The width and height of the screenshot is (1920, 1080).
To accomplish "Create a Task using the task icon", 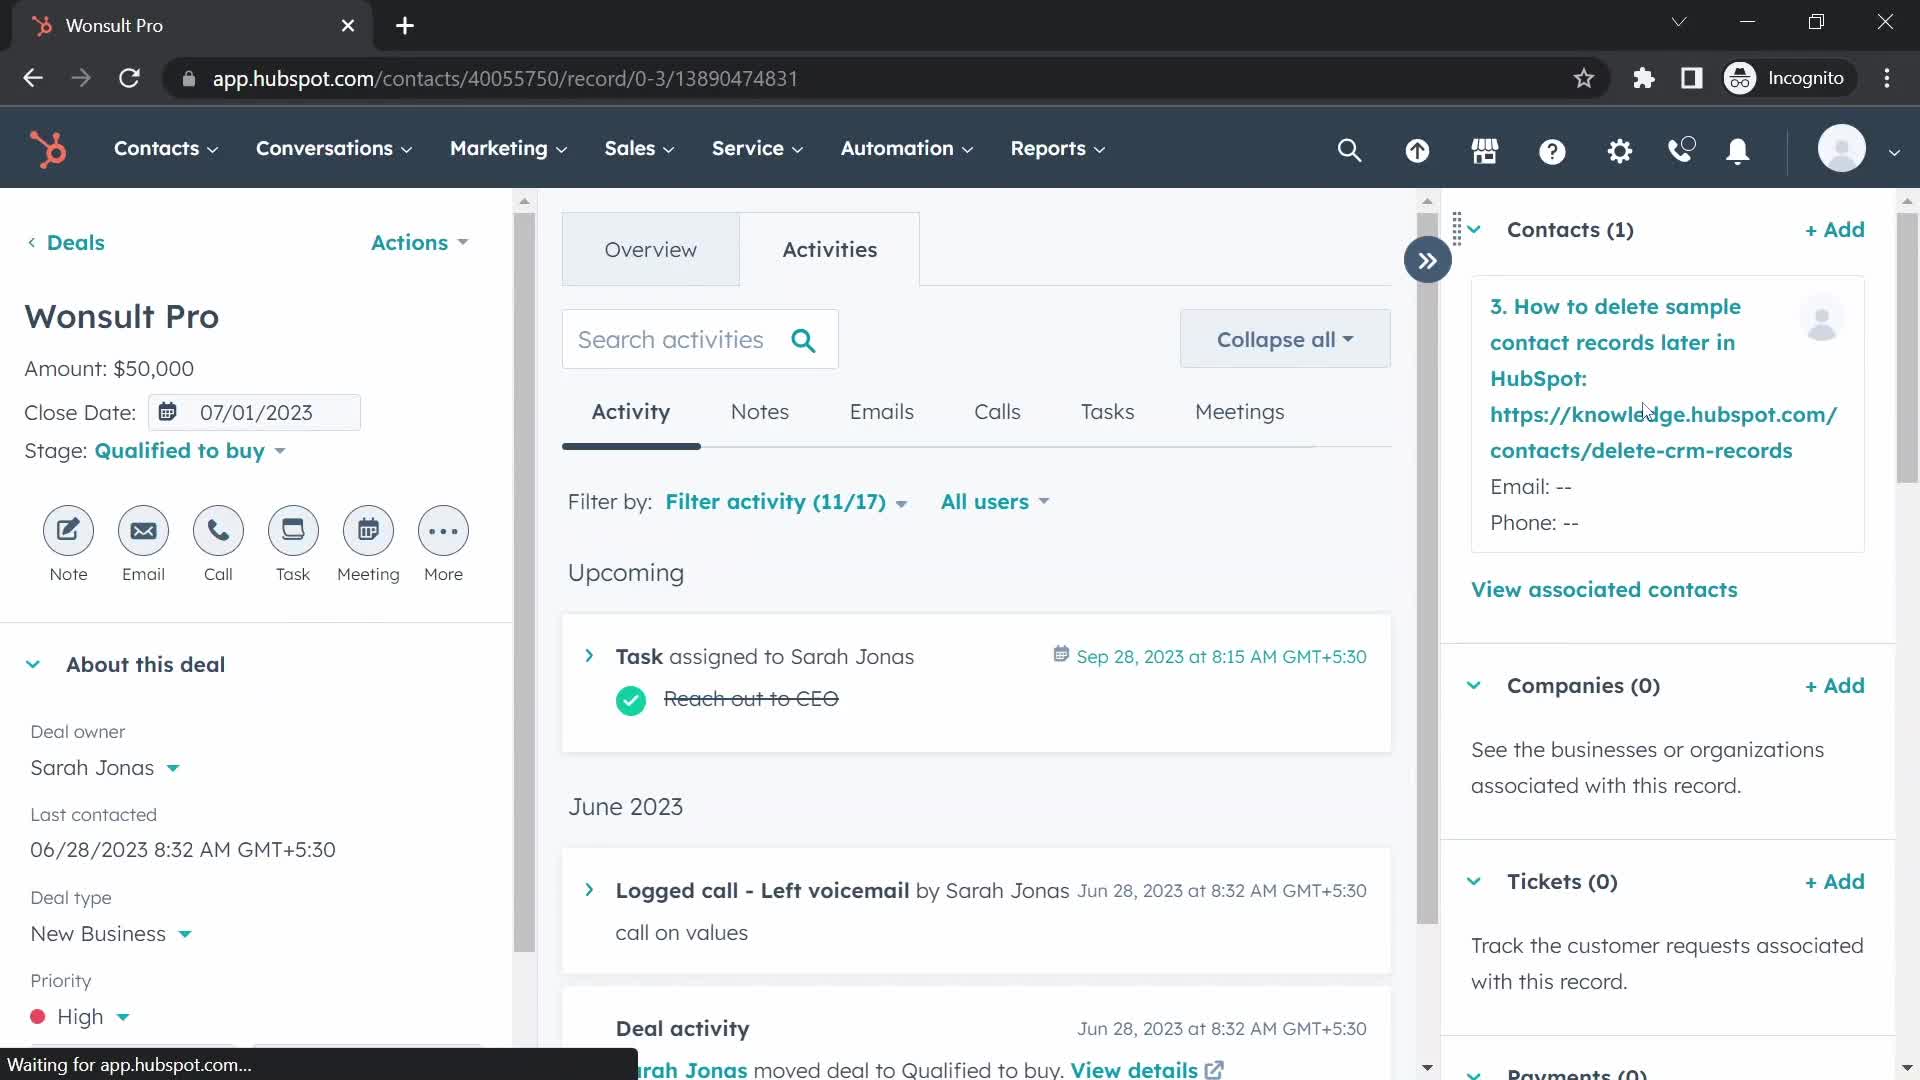I will tap(293, 531).
